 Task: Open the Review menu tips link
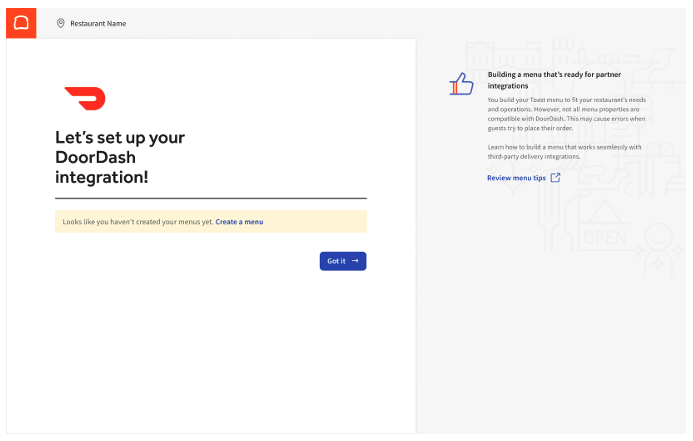pyautogui.click(x=516, y=178)
